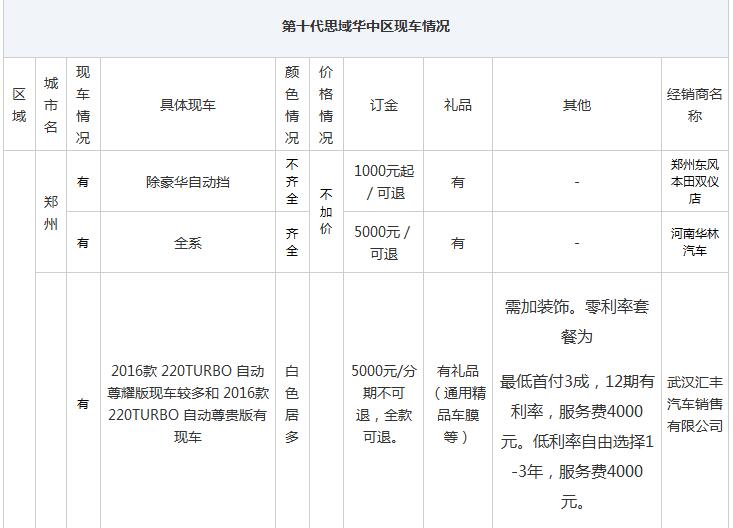The image size is (733, 528).
Task: Select the 礼品 column header
Action: pos(458,105)
